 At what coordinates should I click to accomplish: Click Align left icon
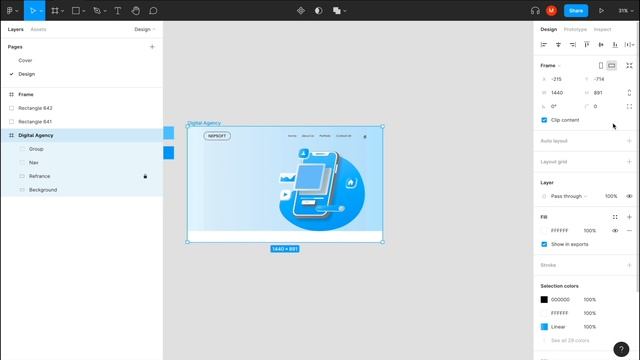[x=544, y=44]
